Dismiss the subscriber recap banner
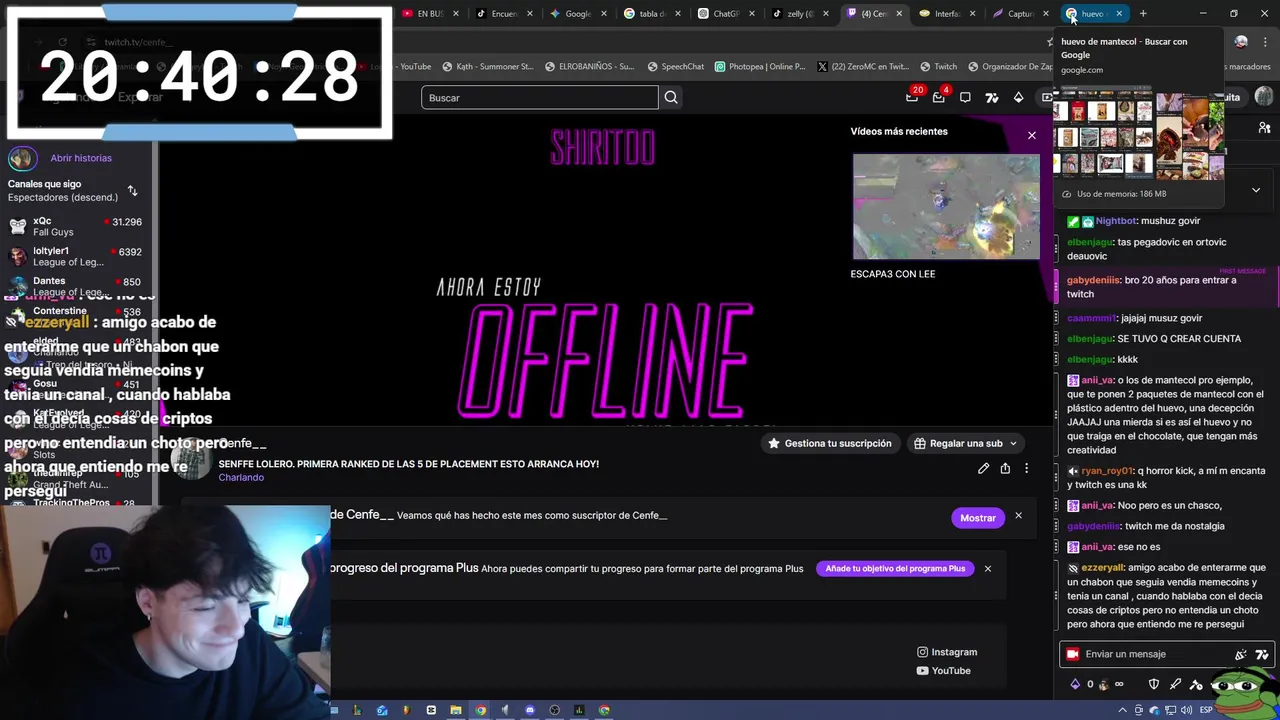This screenshot has width=1280, height=720. [x=1018, y=516]
